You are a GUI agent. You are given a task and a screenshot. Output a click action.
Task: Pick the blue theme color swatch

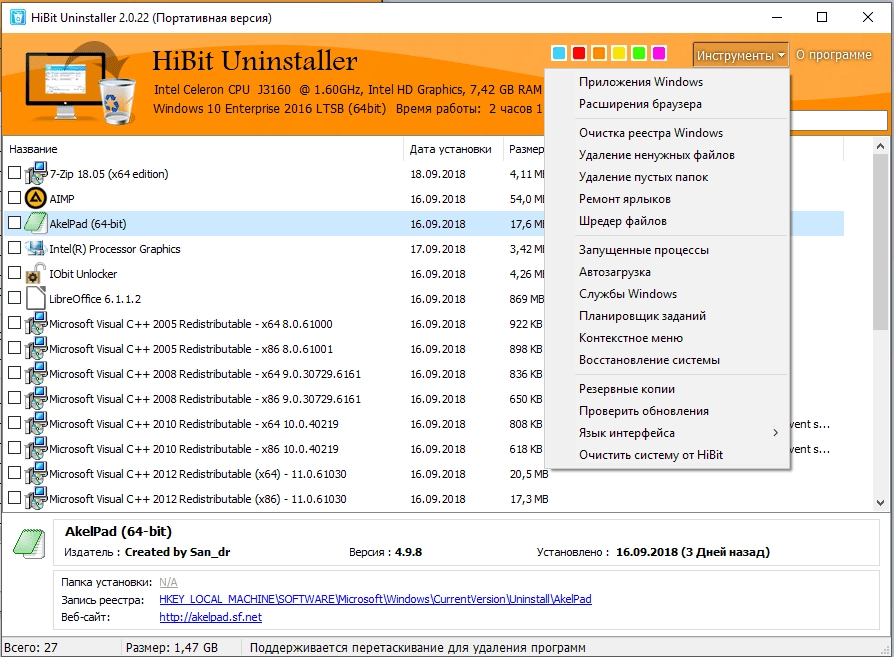click(559, 53)
